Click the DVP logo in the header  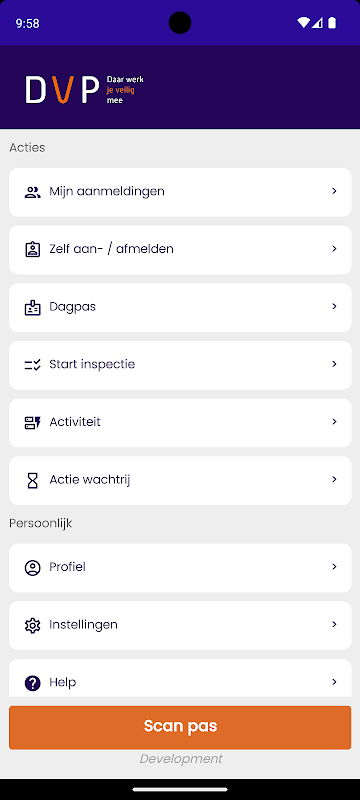click(84, 90)
